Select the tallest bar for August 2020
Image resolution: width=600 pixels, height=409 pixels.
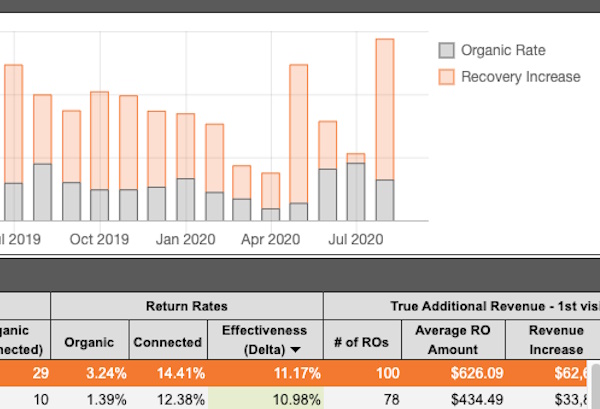(x=384, y=108)
